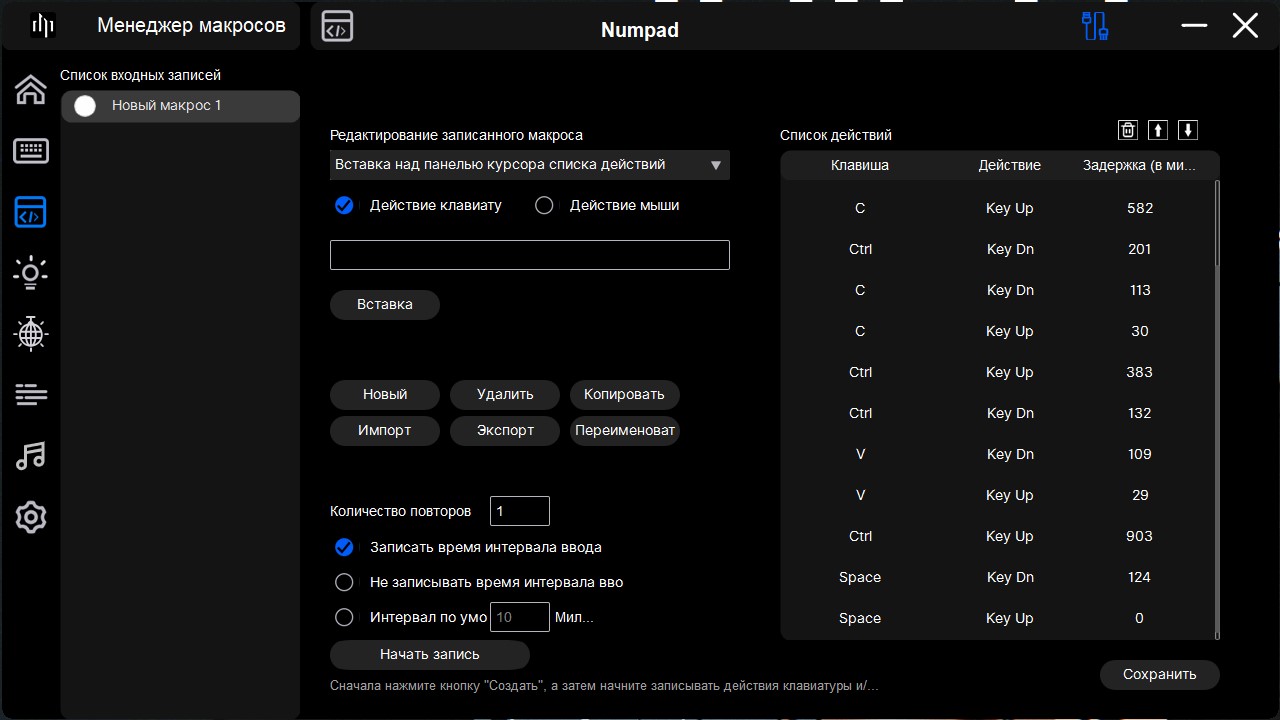This screenshot has width=1280, height=720.
Task: Click the Экспорт button
Action: click(x=505, y=431)
